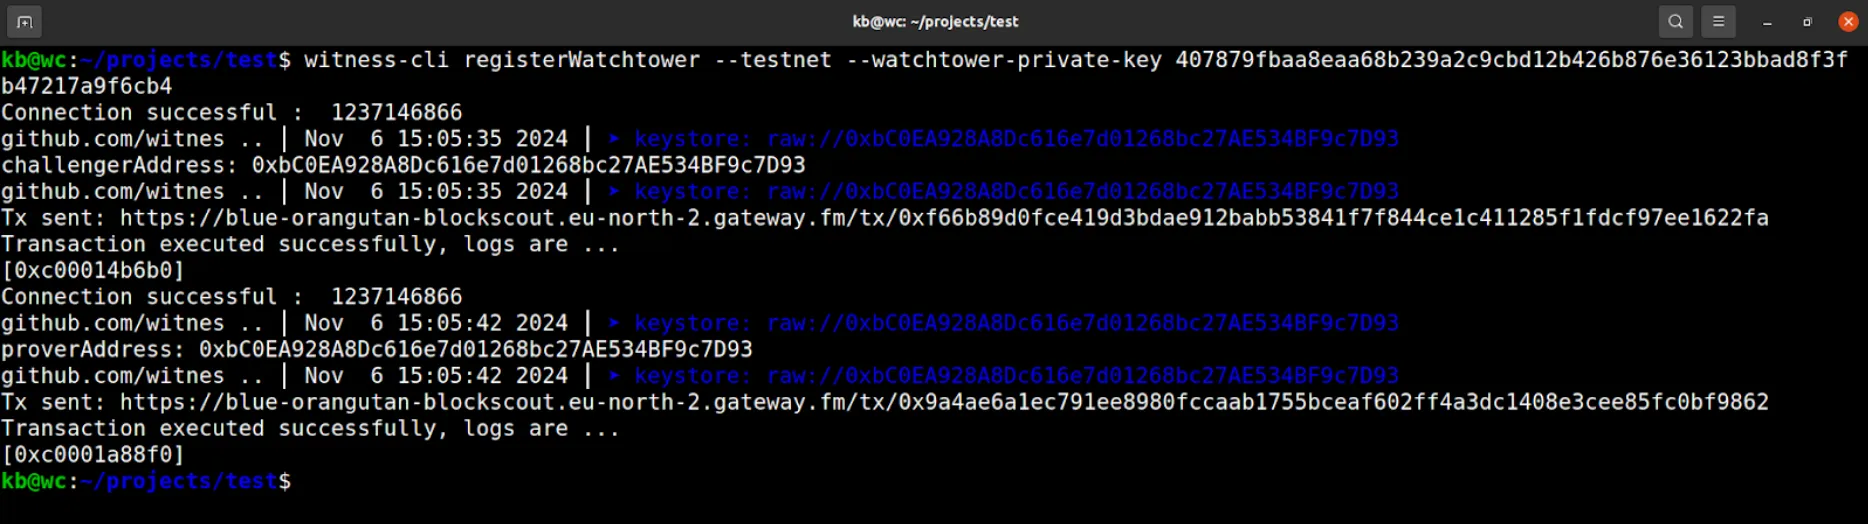1868x524 pixels.
Task: Click the proverAddress hex value
Action: [475, 349]
